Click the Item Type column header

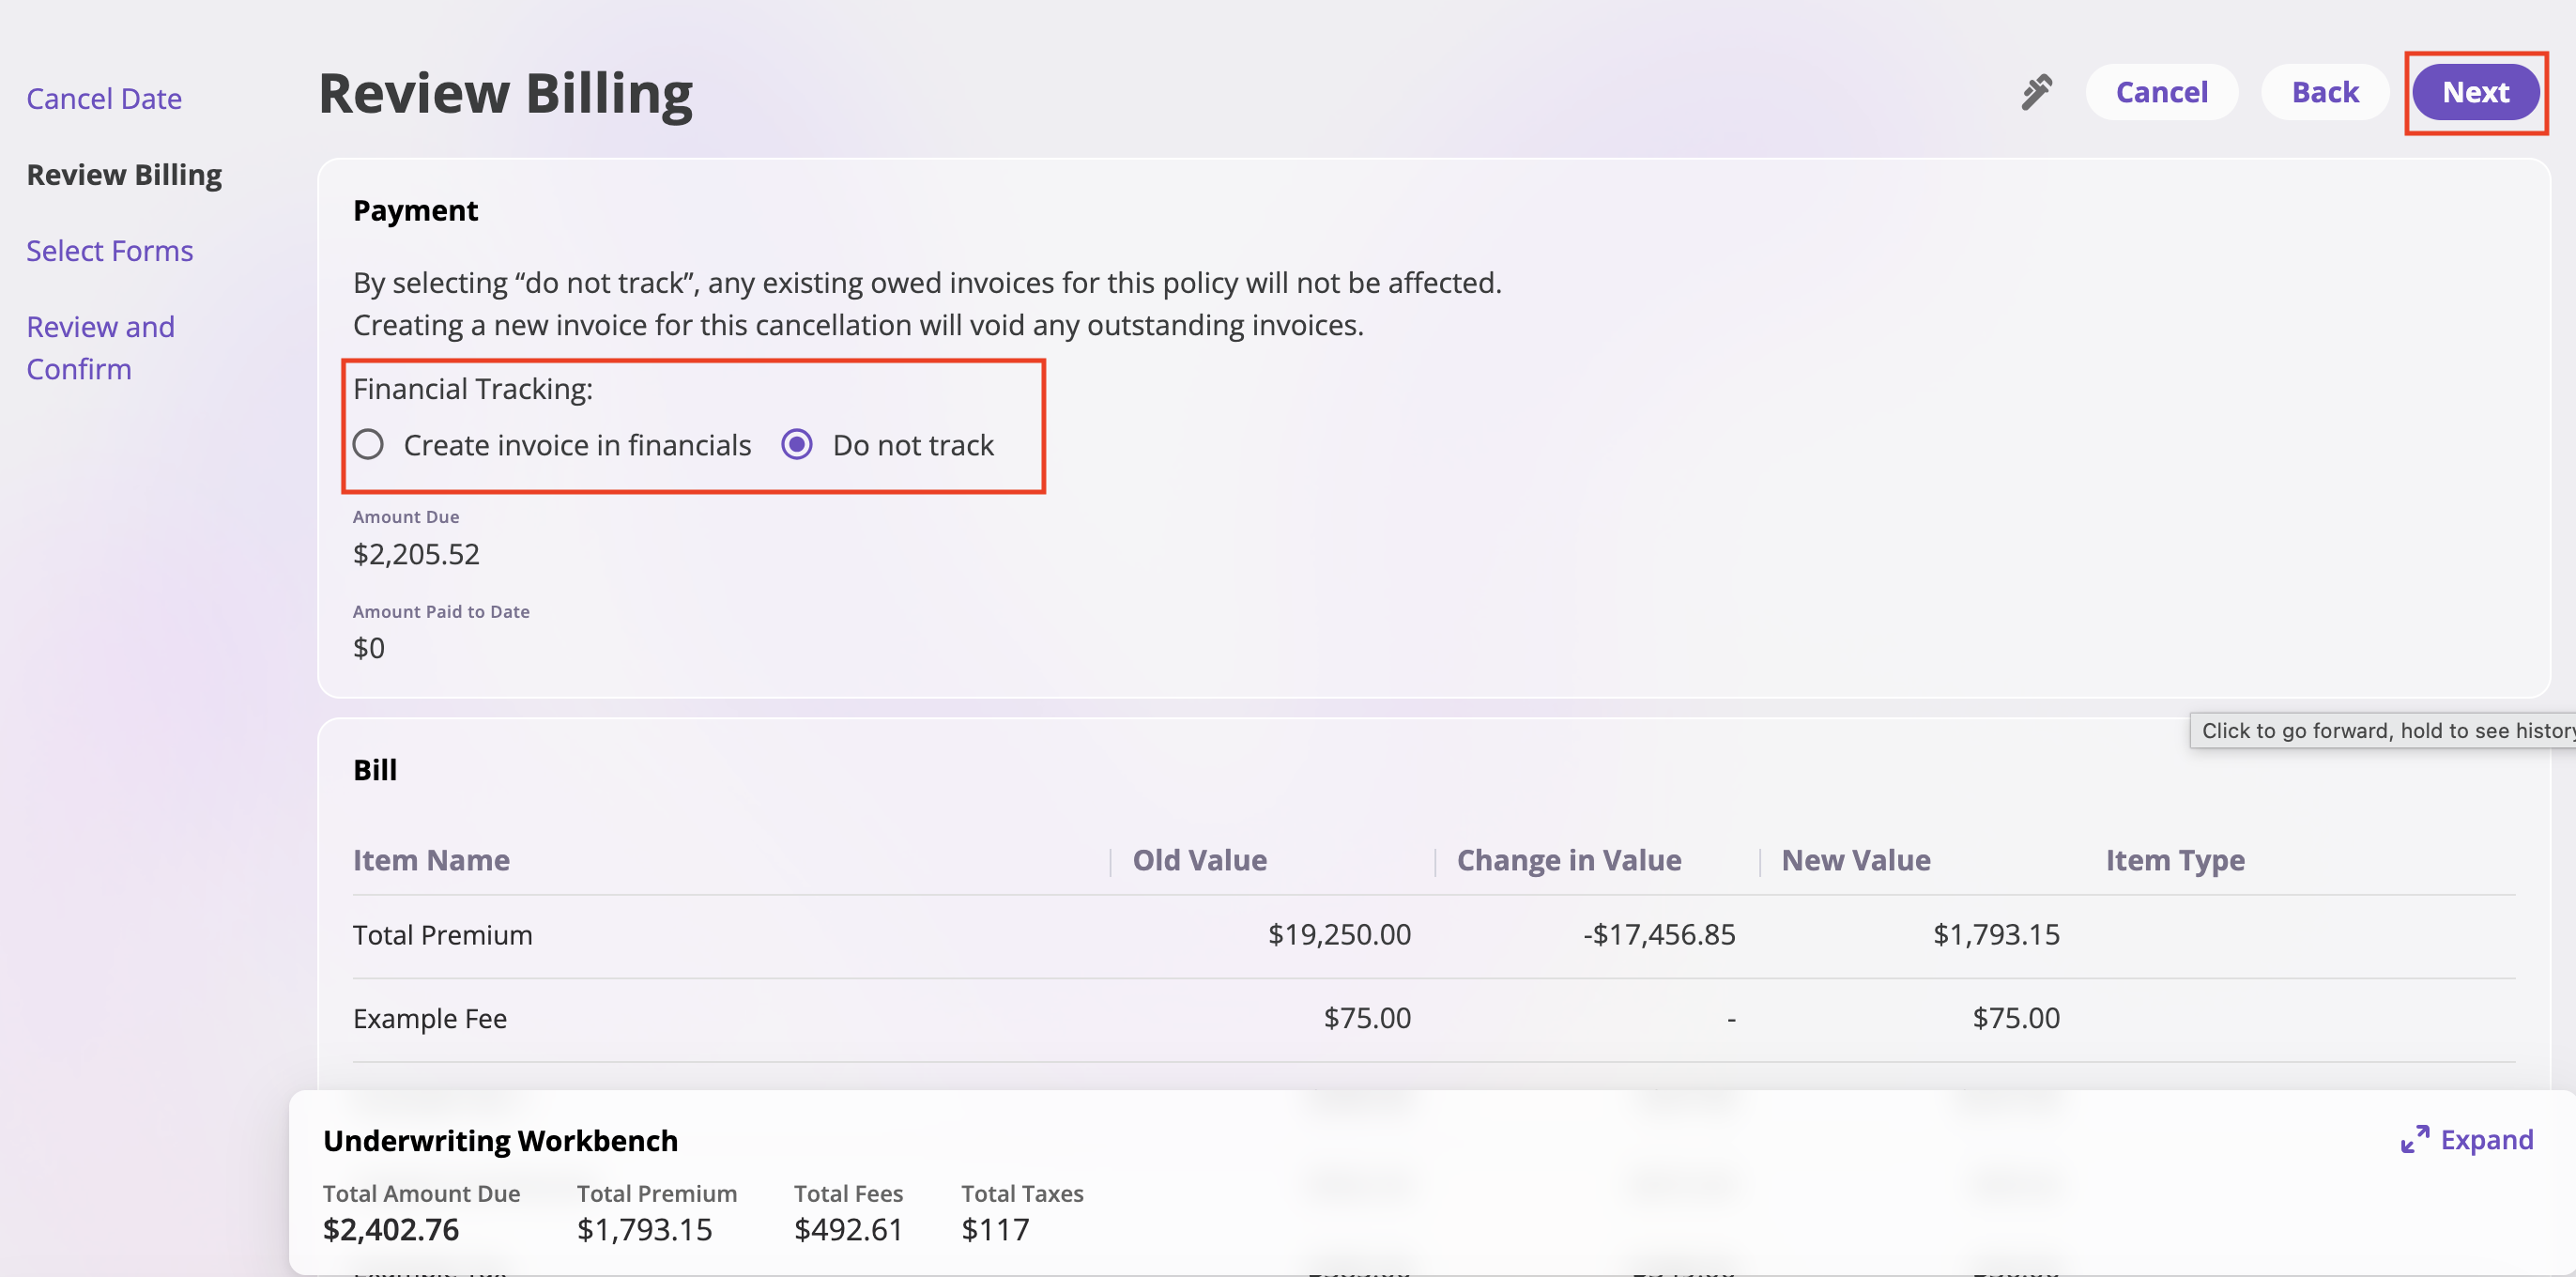(2174, 860)
